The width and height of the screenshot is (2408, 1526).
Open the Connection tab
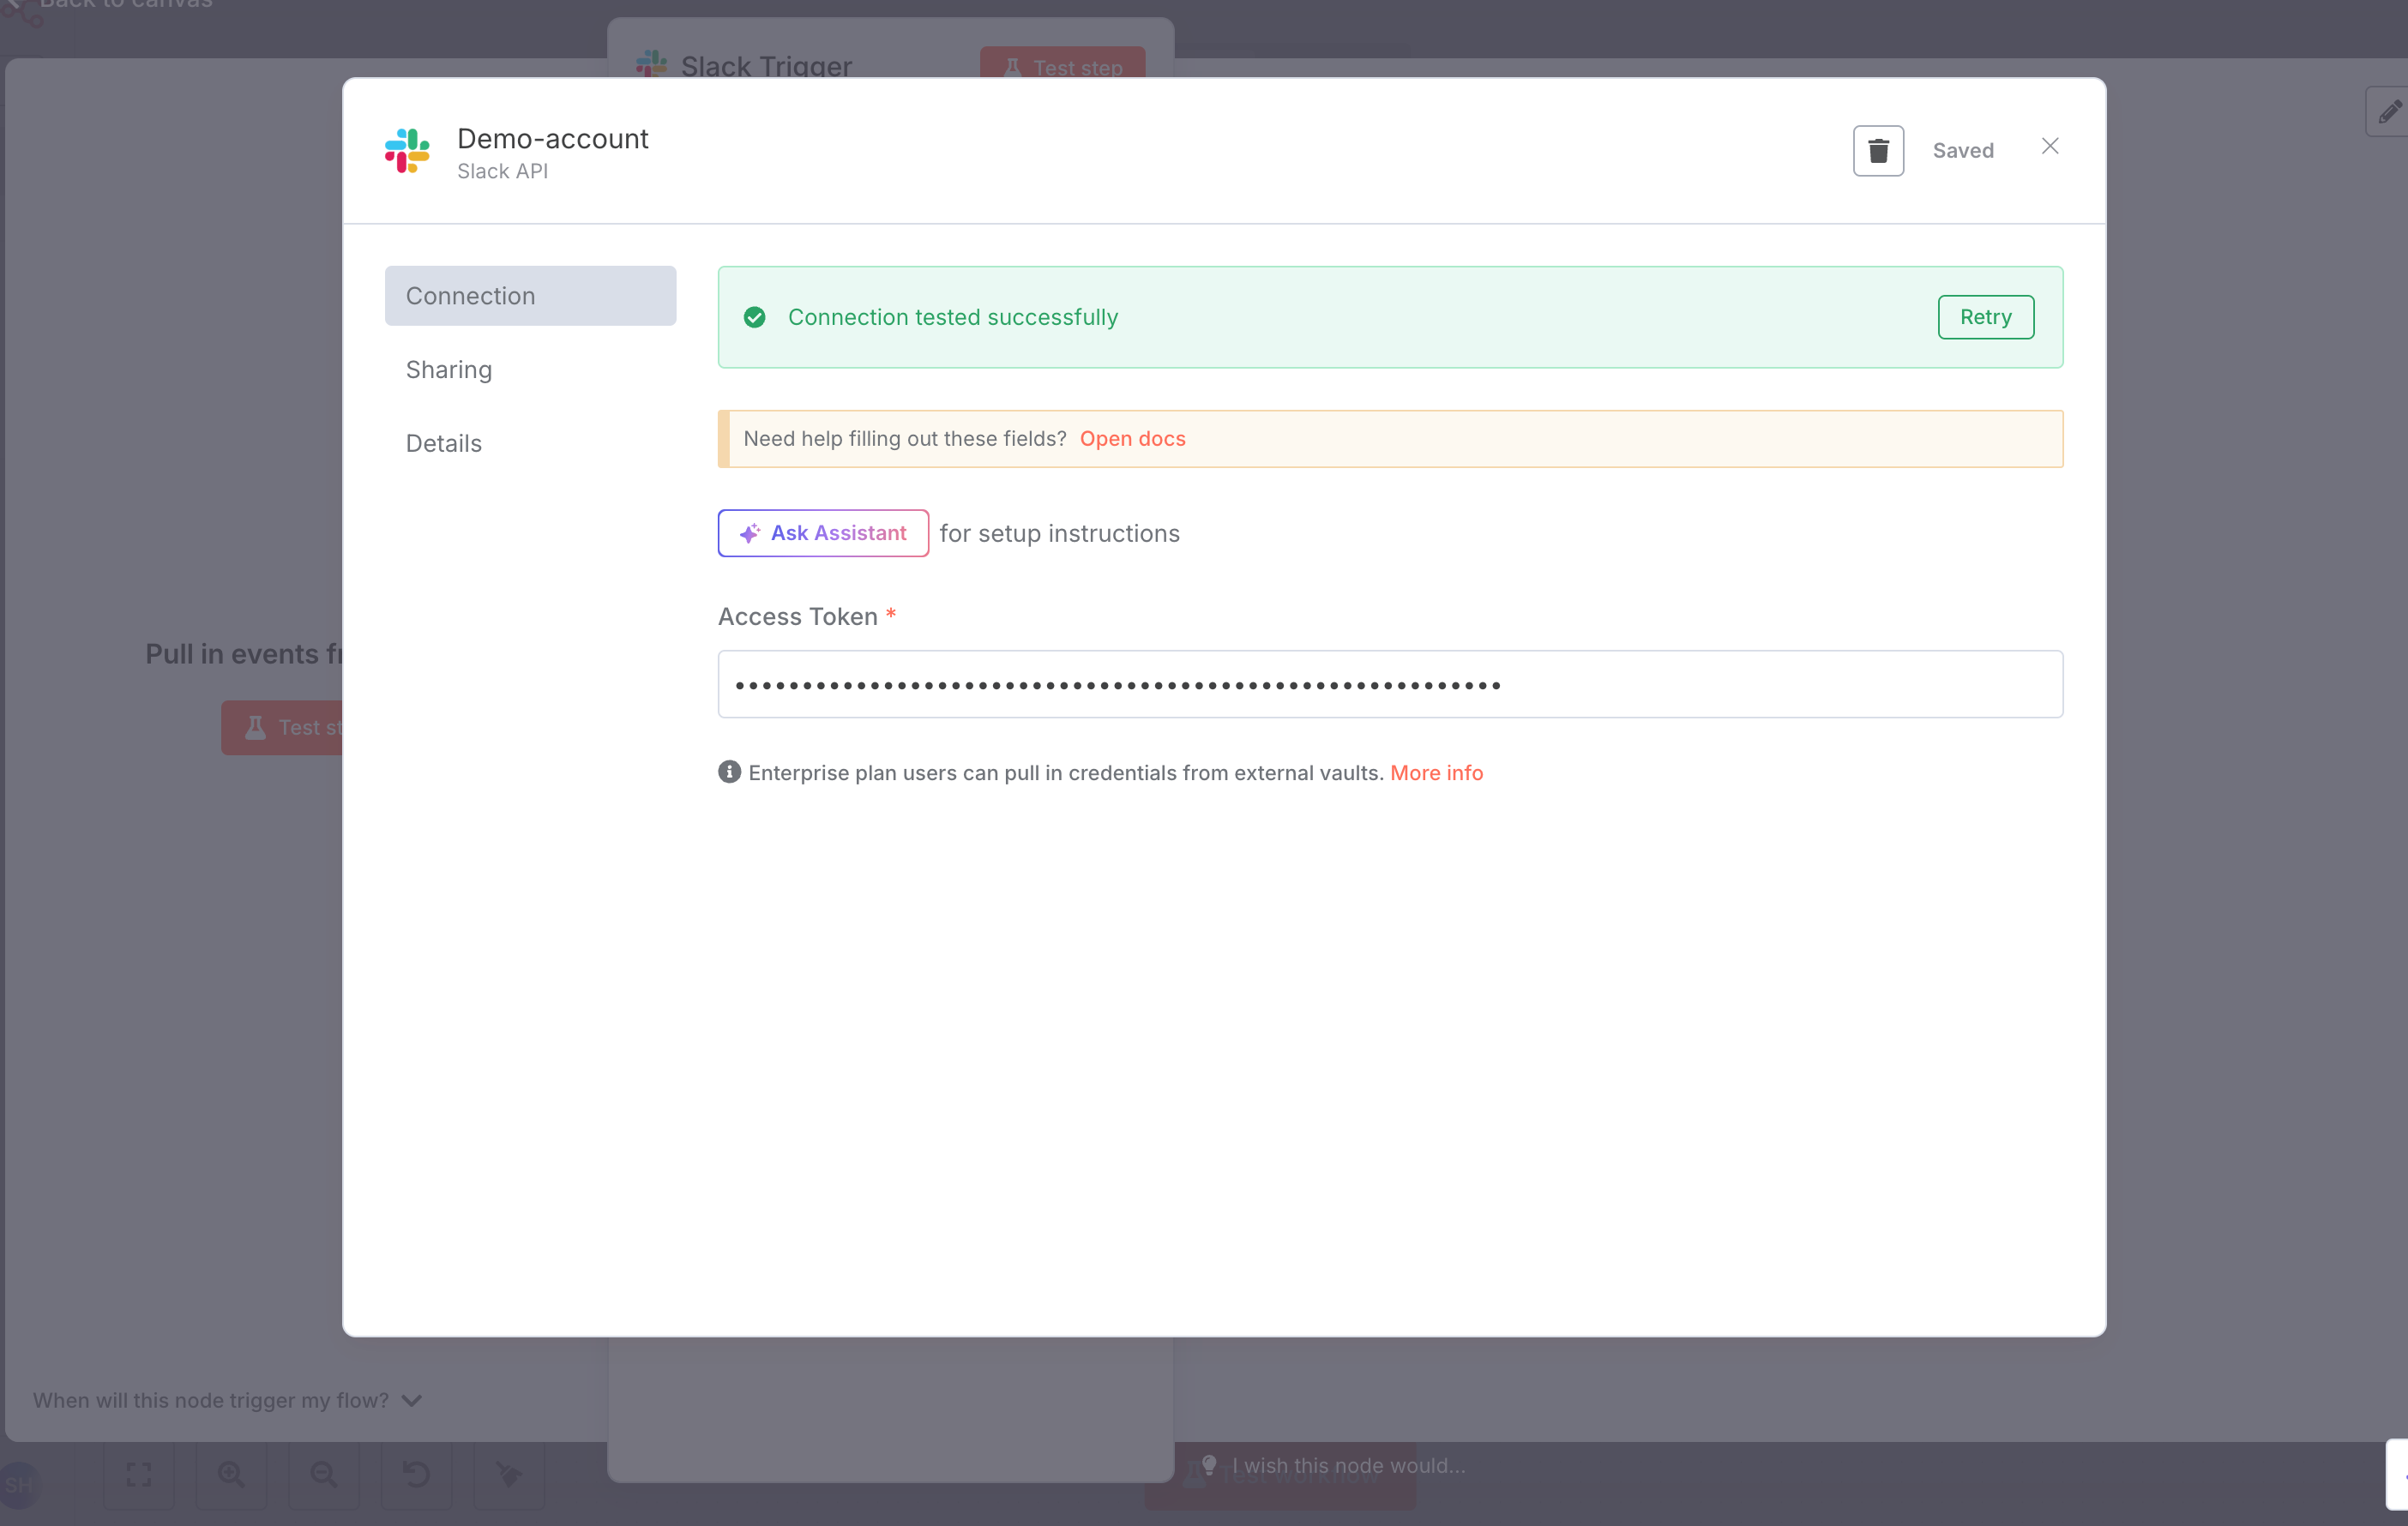(x=530, y=296)
